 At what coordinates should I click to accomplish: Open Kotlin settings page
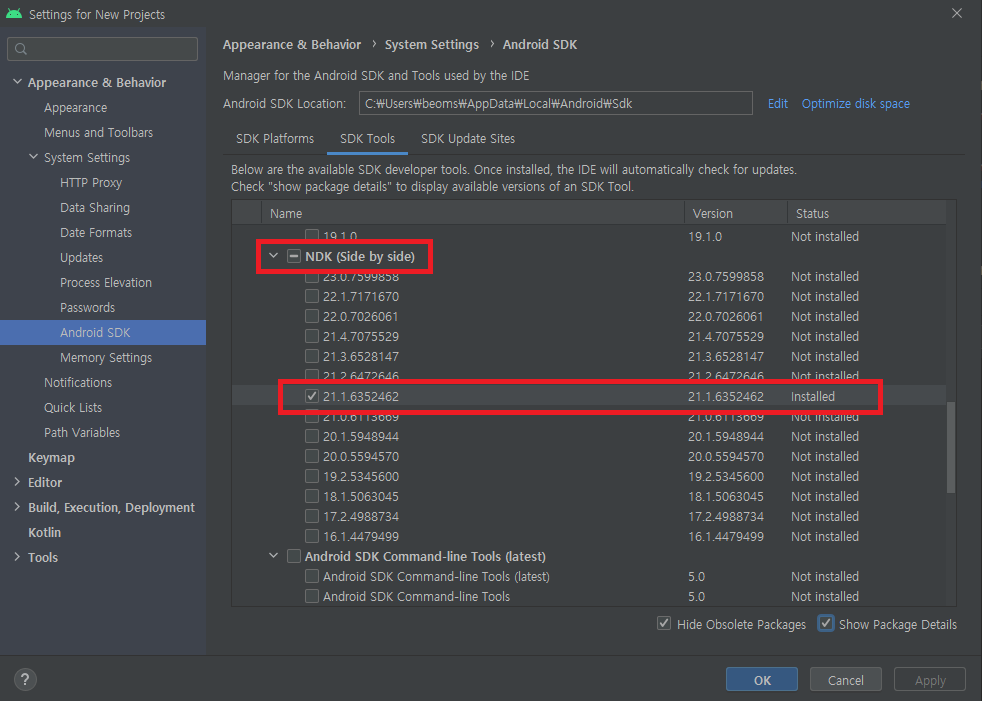coord(44,532)
